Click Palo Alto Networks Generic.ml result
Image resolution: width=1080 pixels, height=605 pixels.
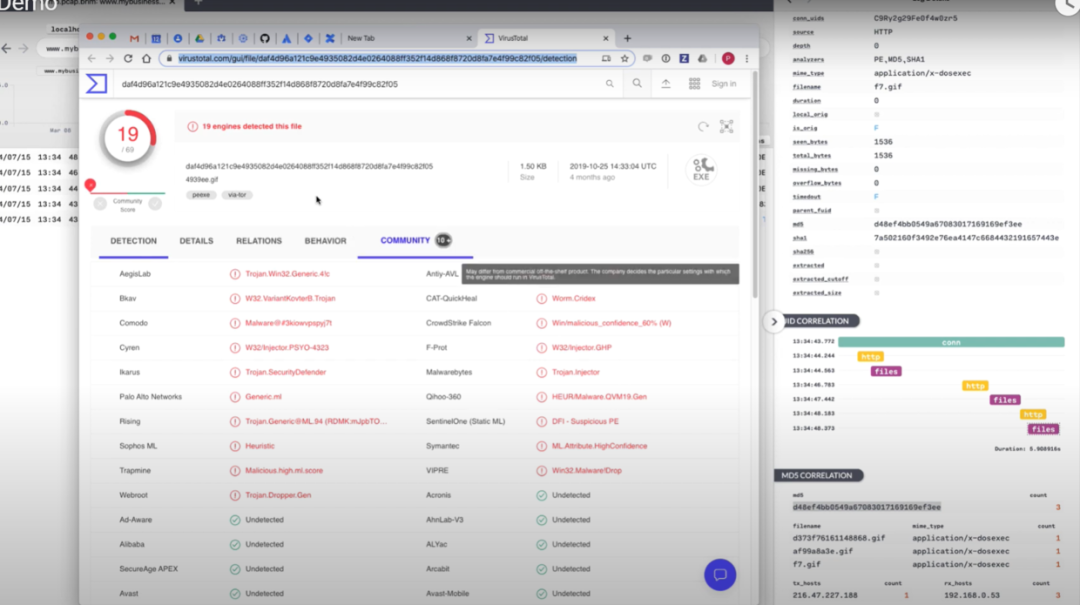coord(263,397)
